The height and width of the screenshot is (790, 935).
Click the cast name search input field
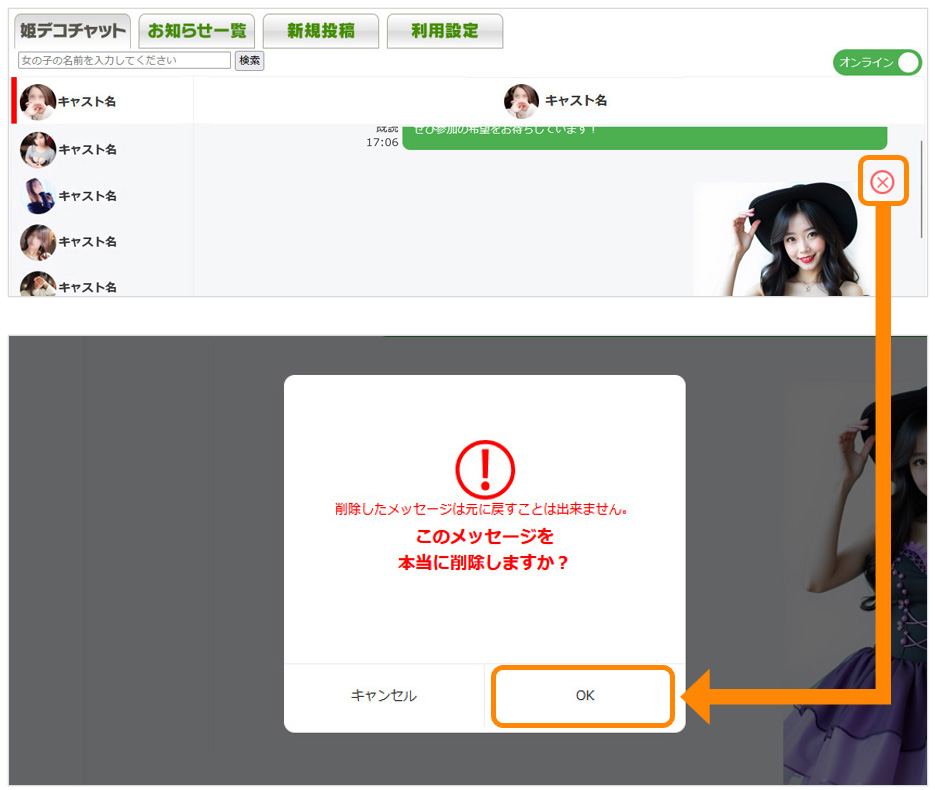point(124,61)
